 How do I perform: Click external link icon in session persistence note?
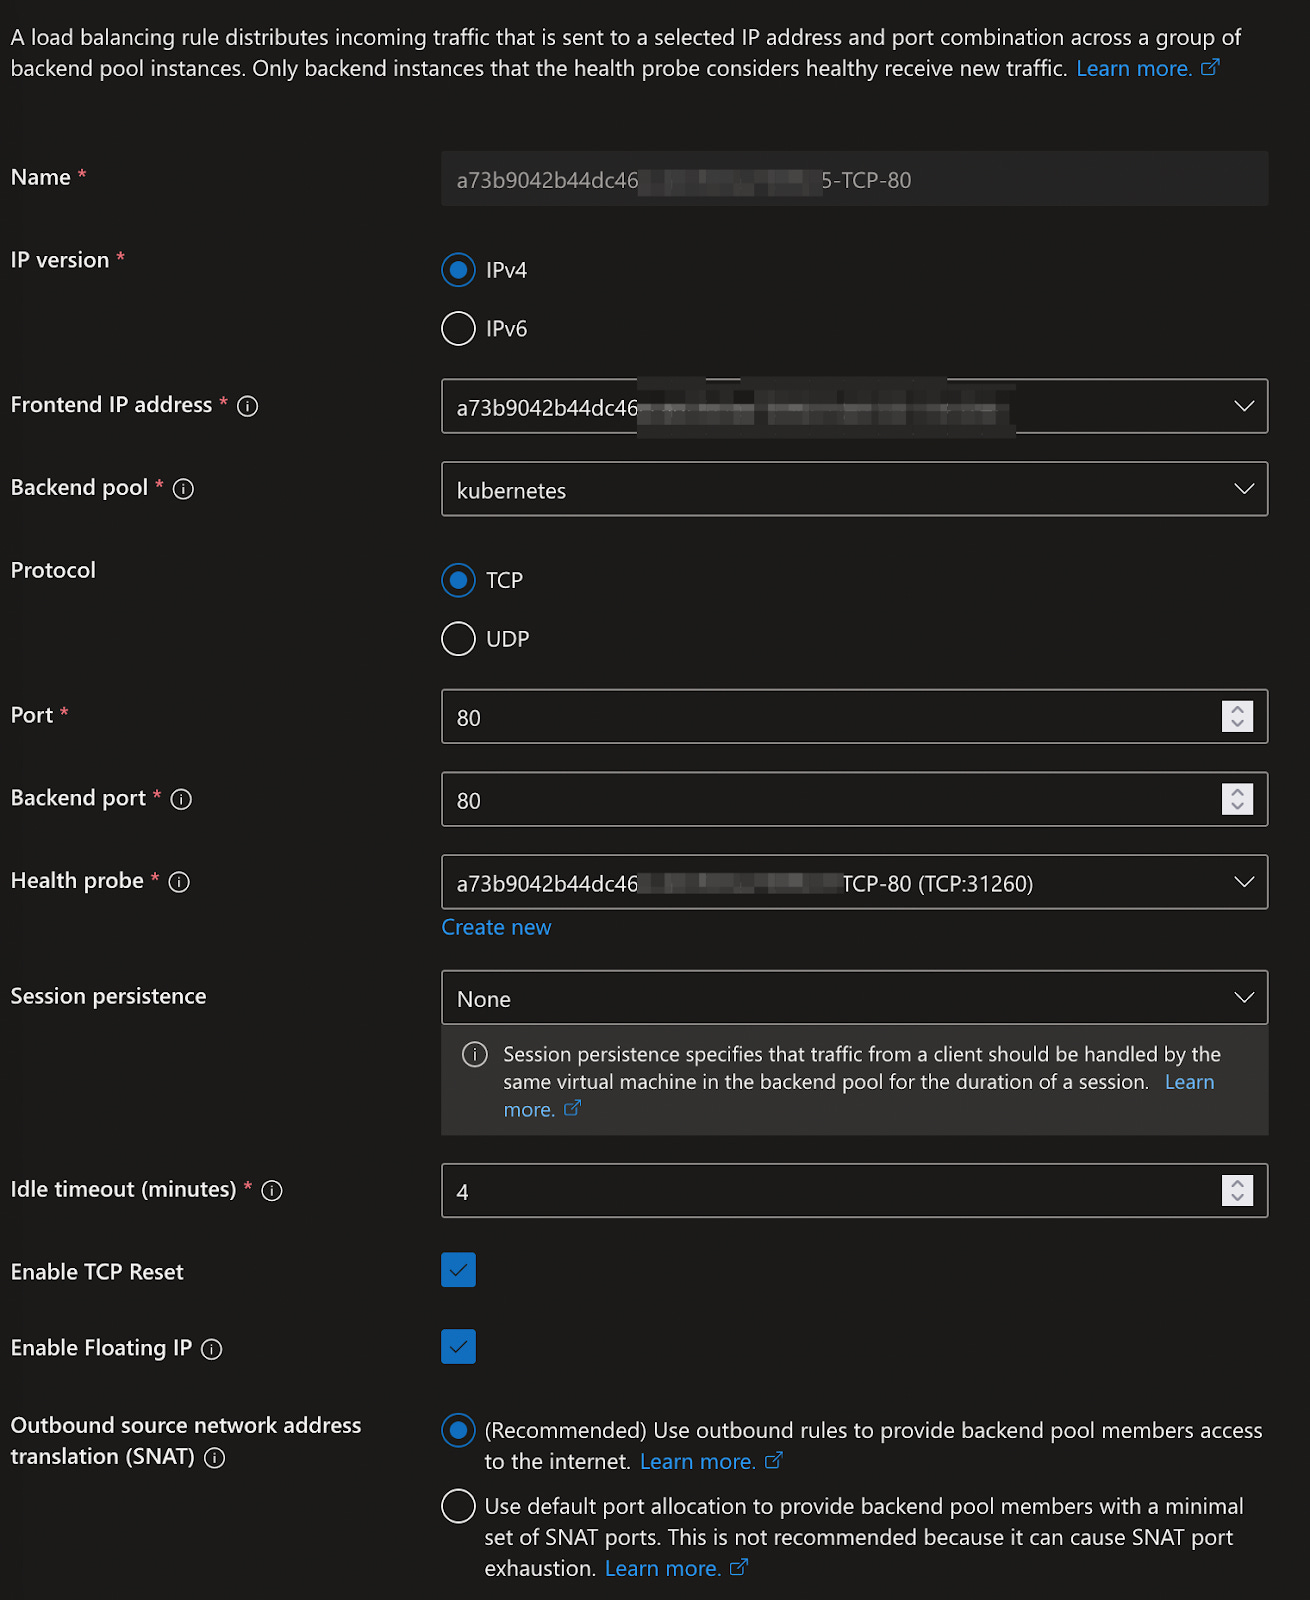(x=572, y=1108)
